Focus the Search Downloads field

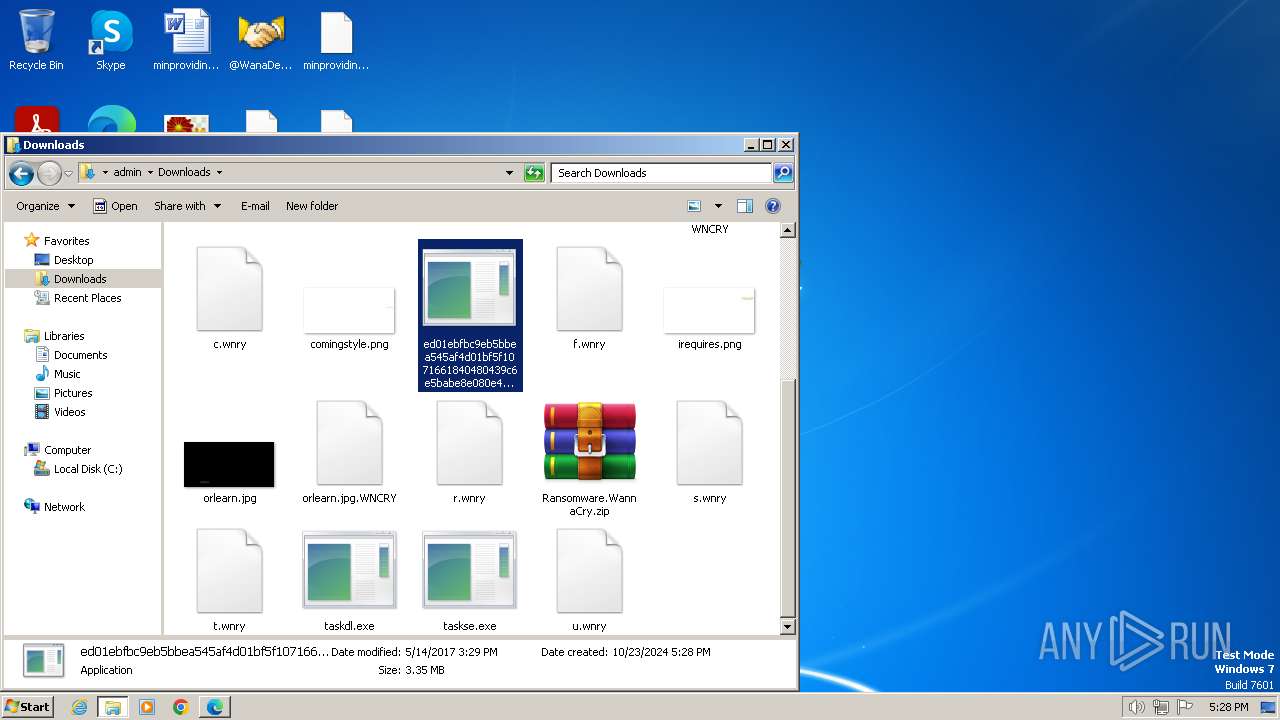661,173
